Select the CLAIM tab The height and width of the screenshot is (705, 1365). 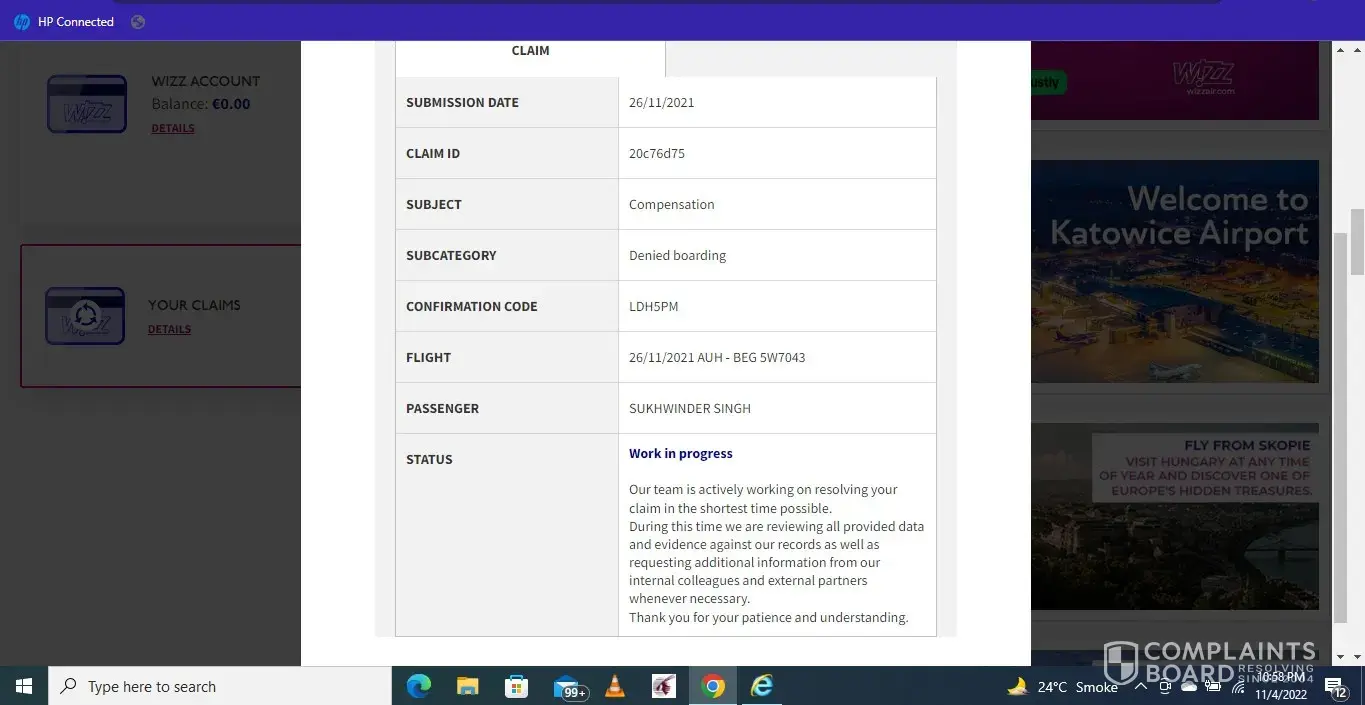pyautogui.click(x=530, y=52)
